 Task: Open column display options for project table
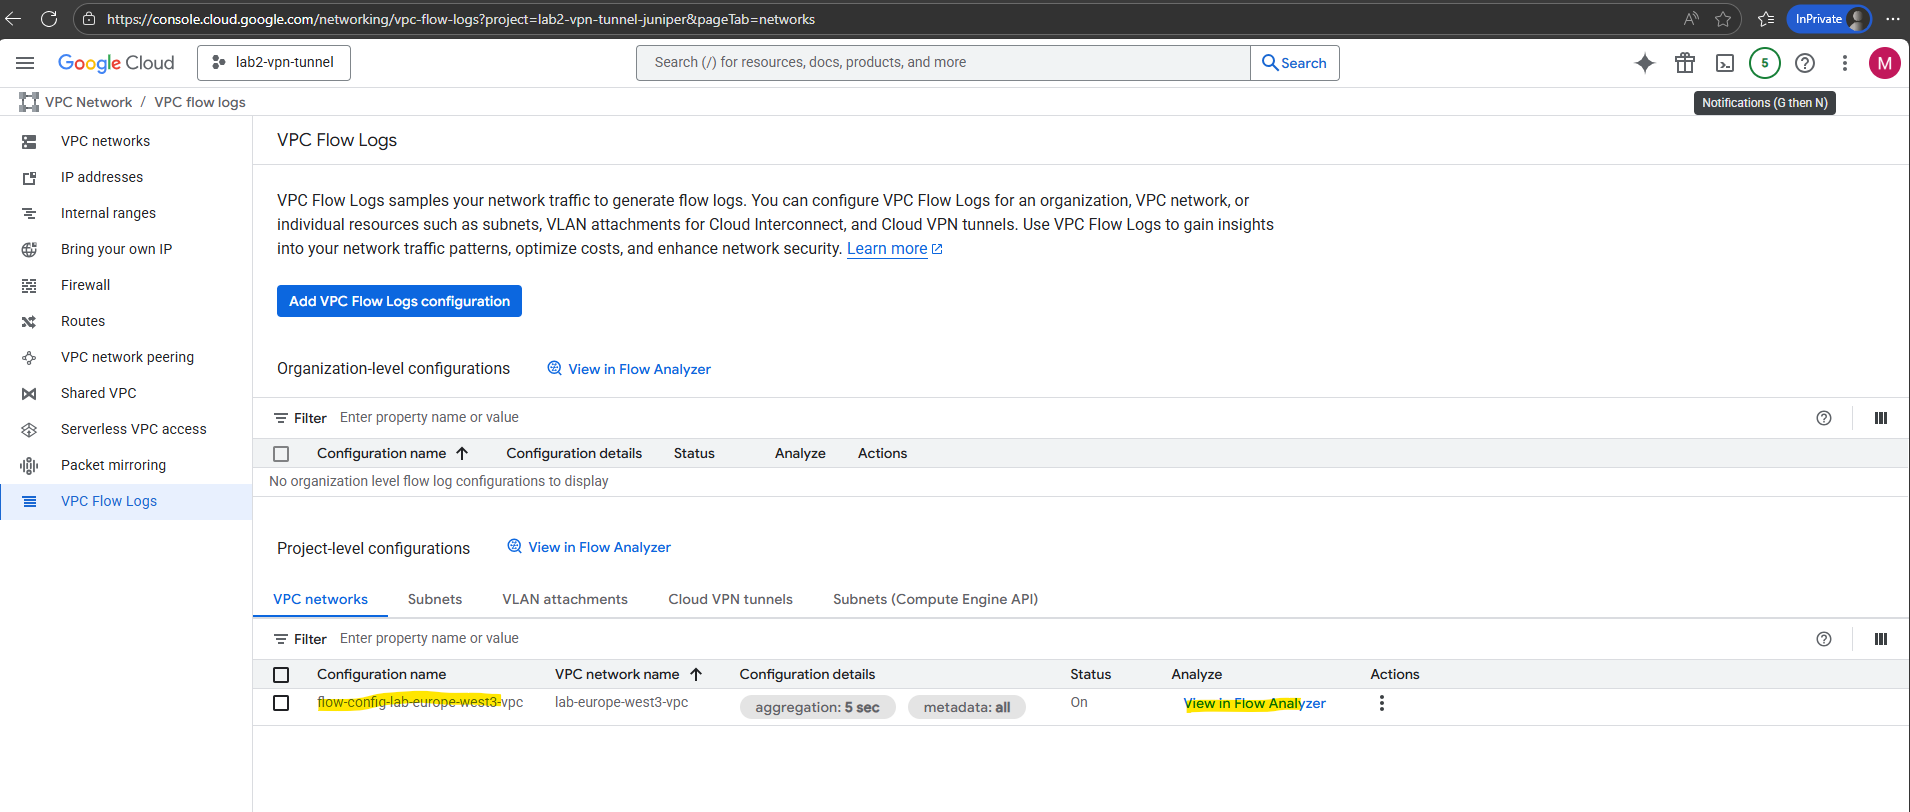[1881, 639]
